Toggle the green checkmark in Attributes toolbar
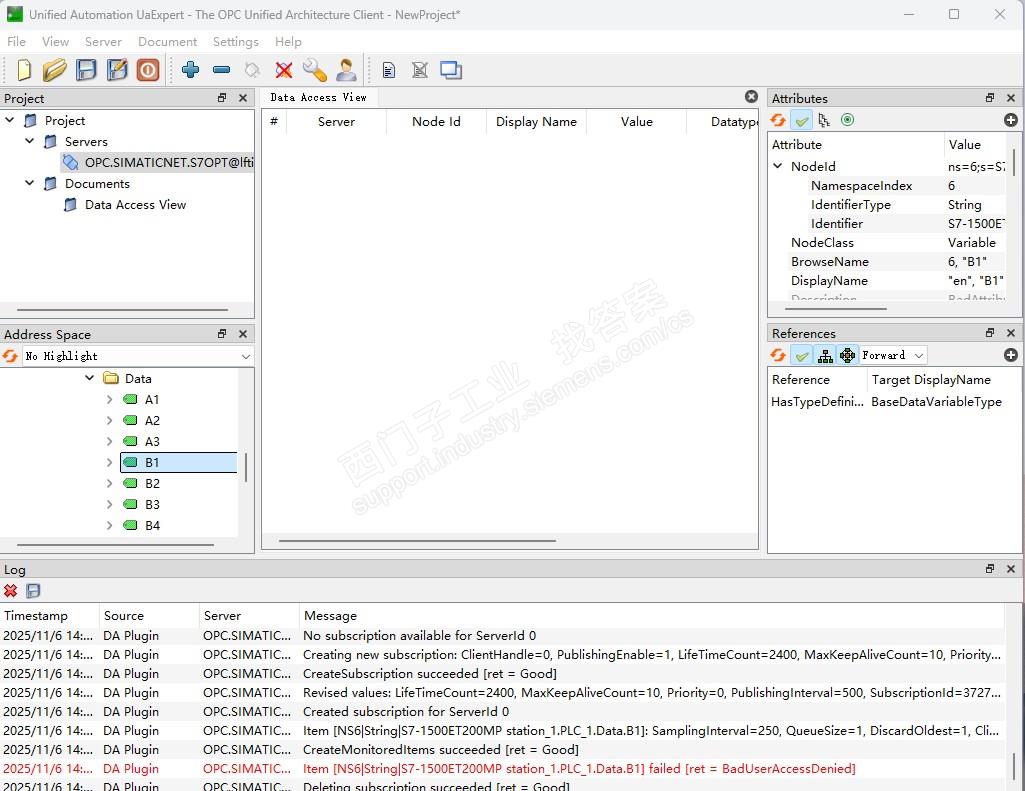The height and width of the screenshot is (791, 1025). (802, 120)
